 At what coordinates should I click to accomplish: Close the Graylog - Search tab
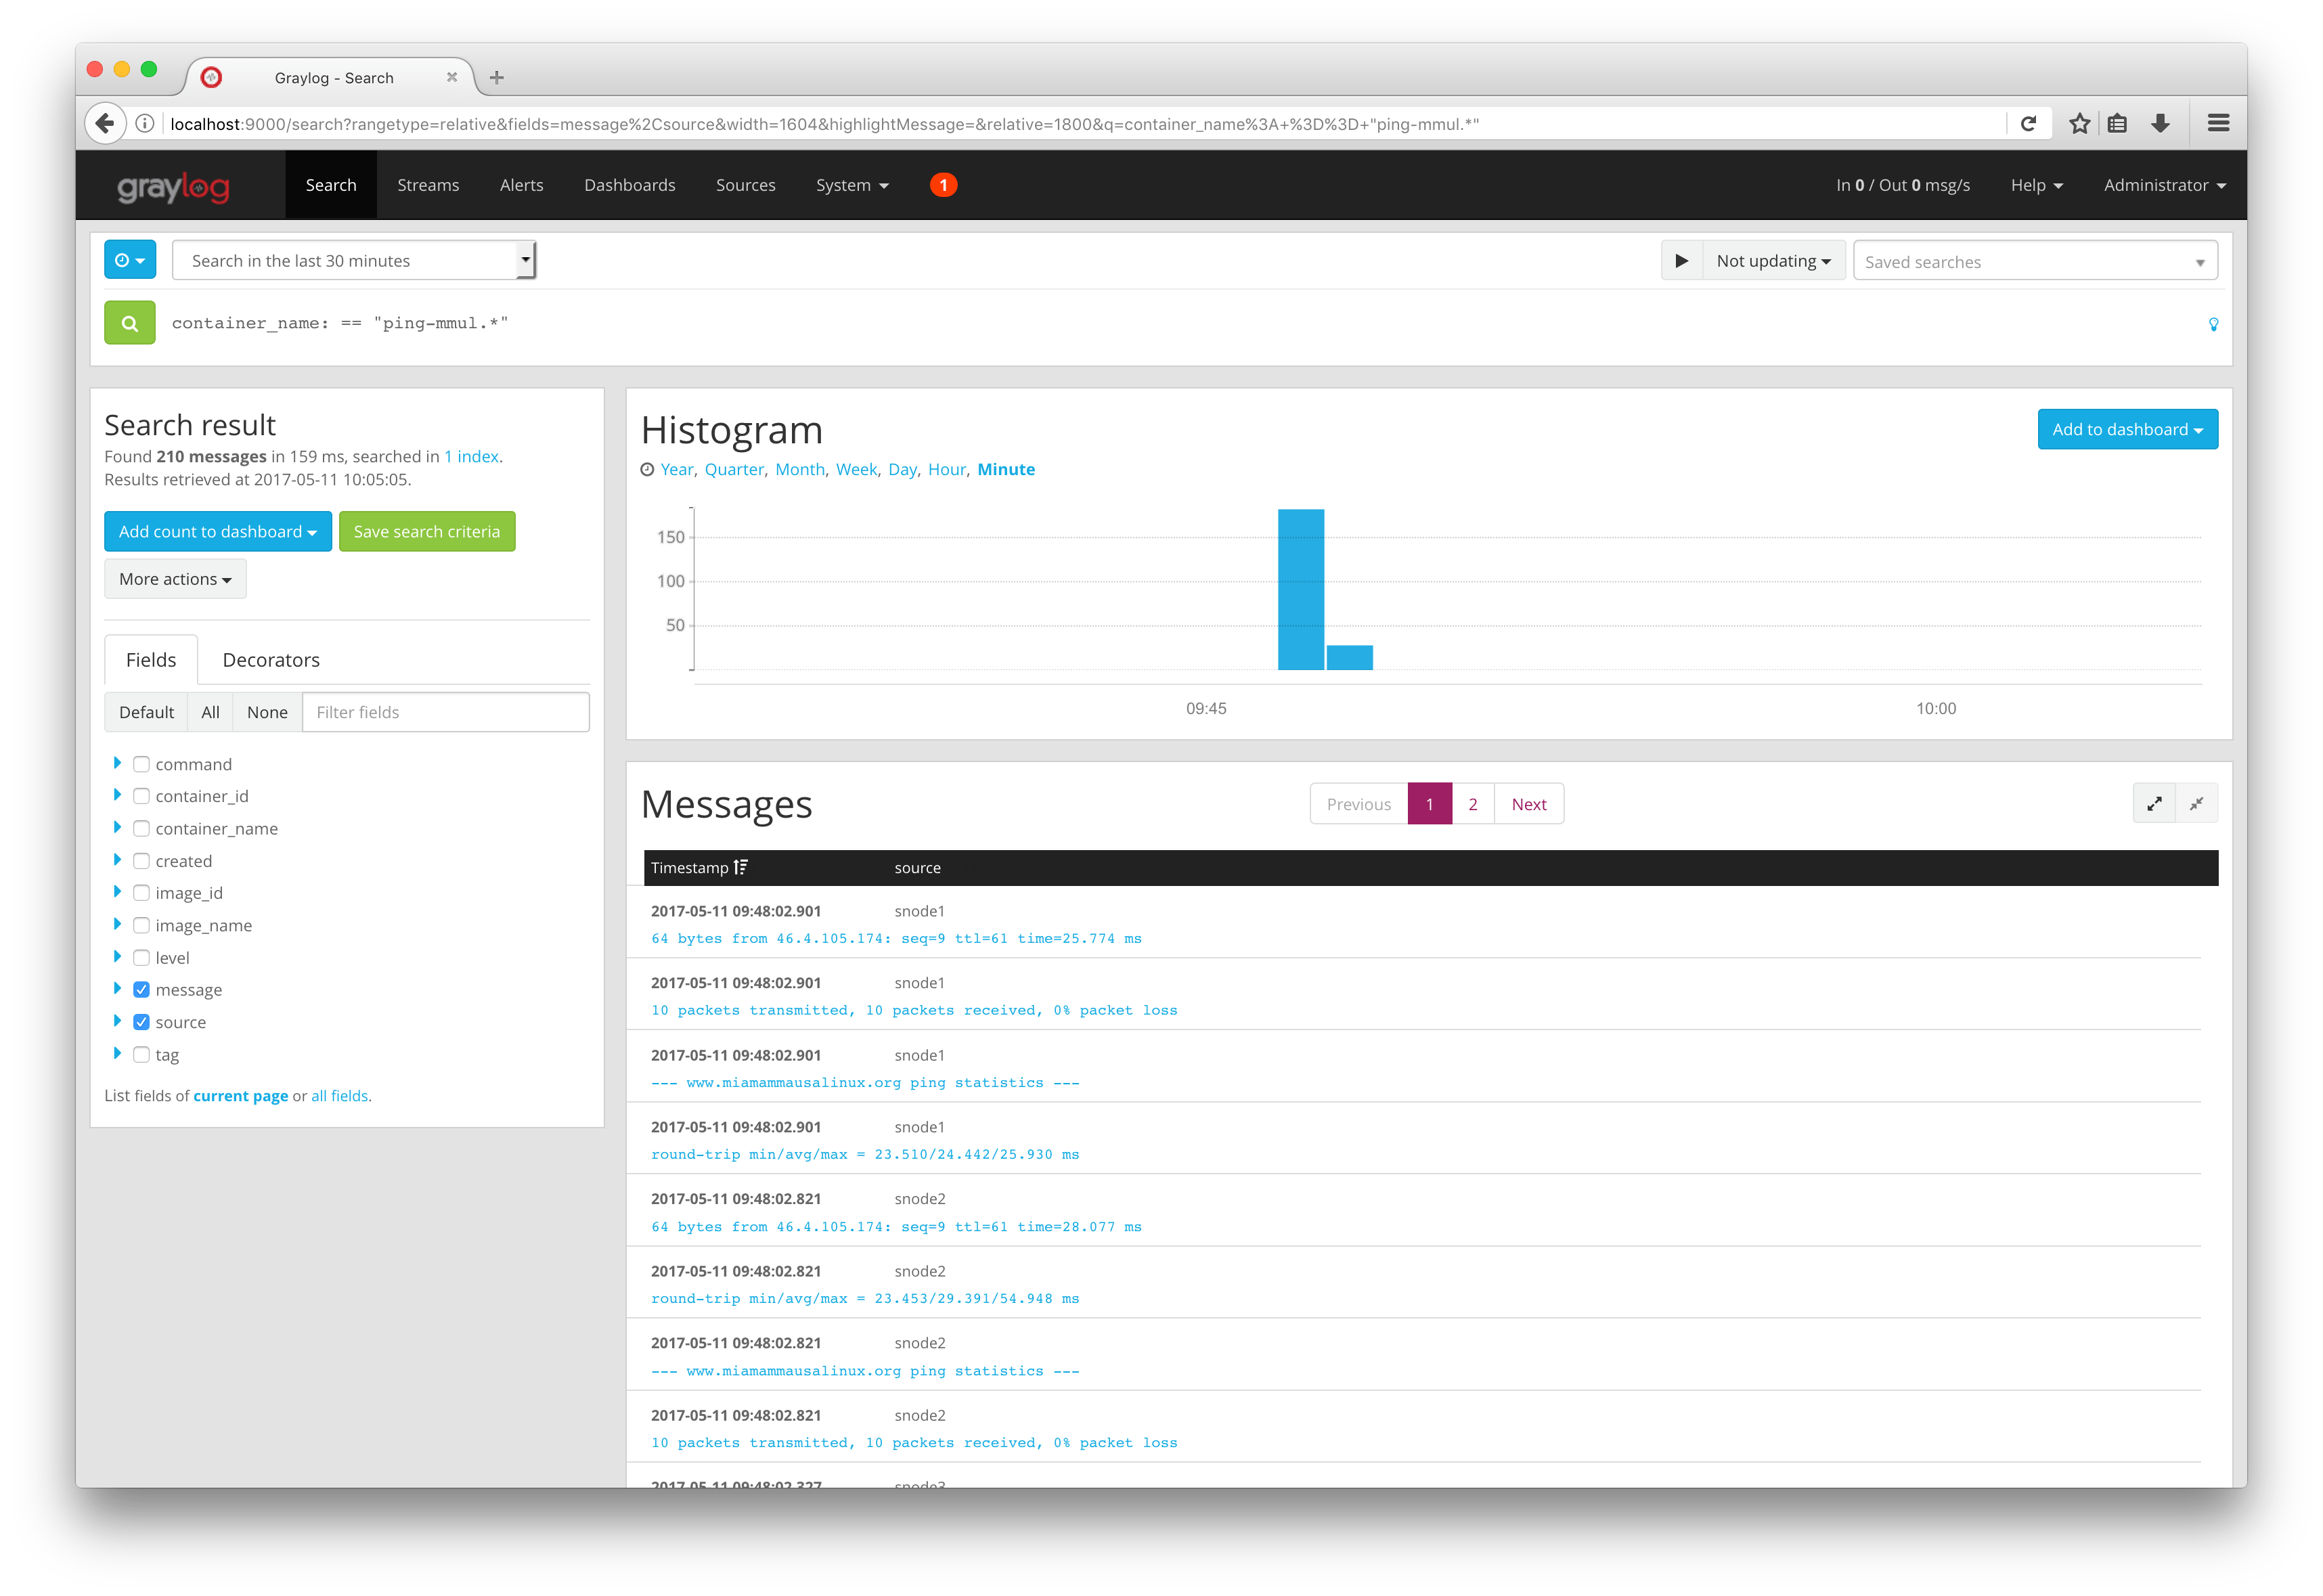pyautogui.click(x=452, y=77)
